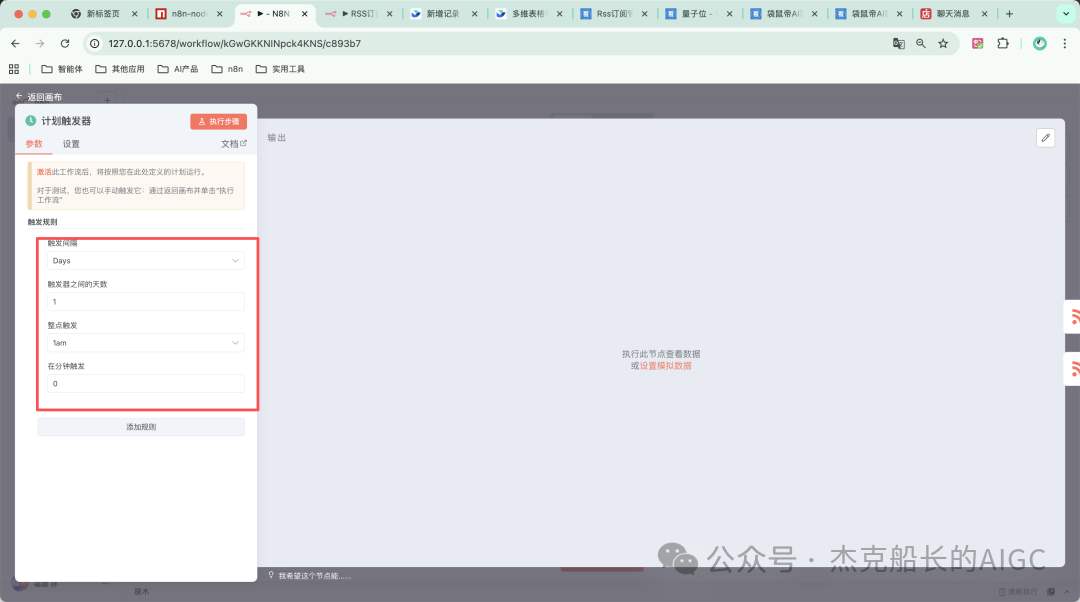The width and height of the screenshot is (1080, 602).
Task: Click the 计划触发器 clock icon
Action: (31, 121)
